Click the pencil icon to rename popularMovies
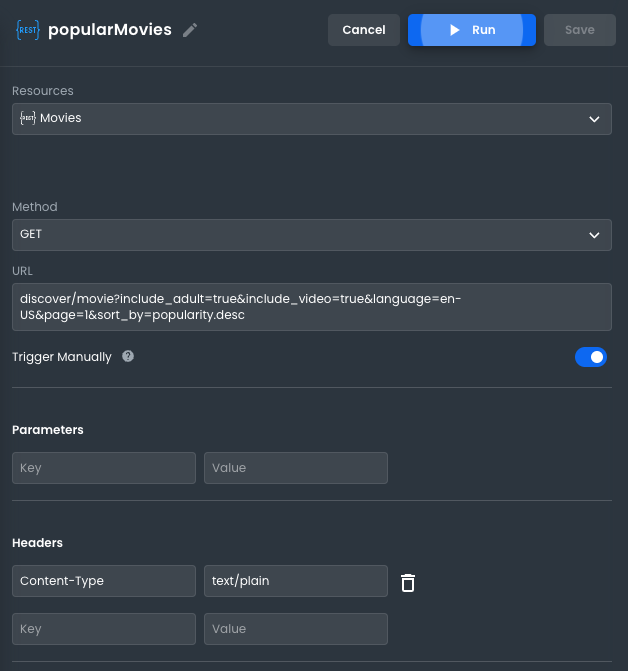Viewport: 628px width, 671px height. pos(190,30)
